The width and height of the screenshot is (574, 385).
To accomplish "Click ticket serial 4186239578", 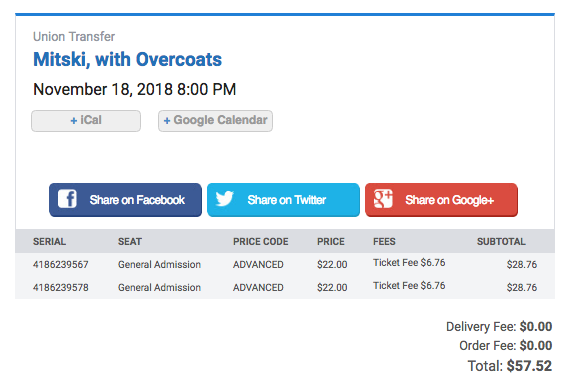I will pos(61,288).
